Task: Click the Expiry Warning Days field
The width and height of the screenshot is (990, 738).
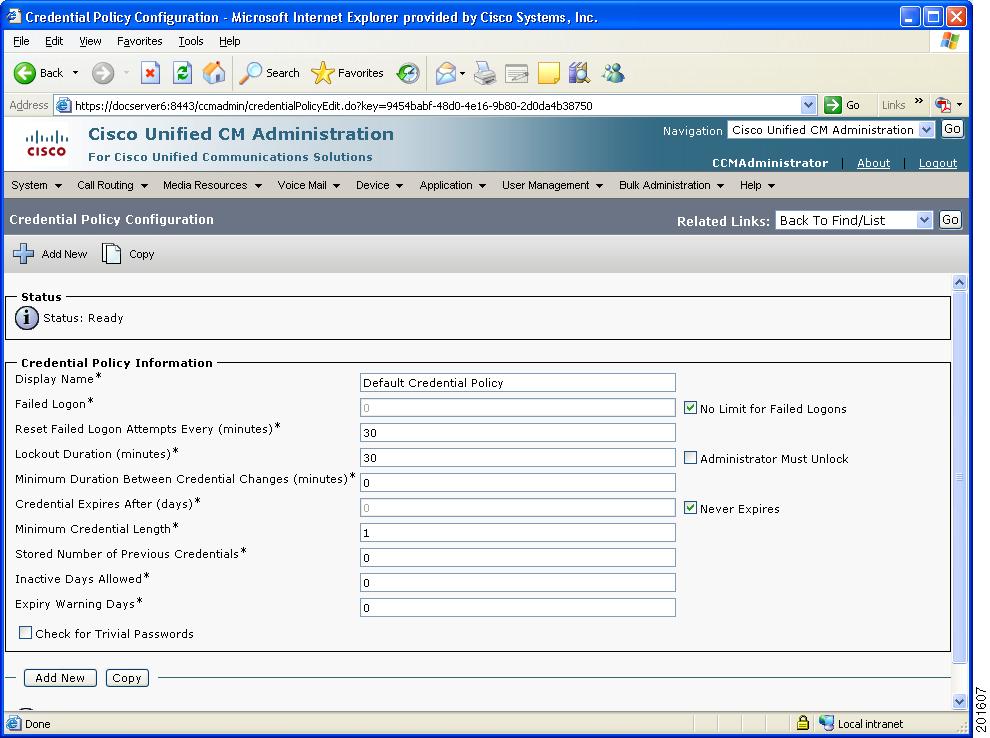Action: 518,608
